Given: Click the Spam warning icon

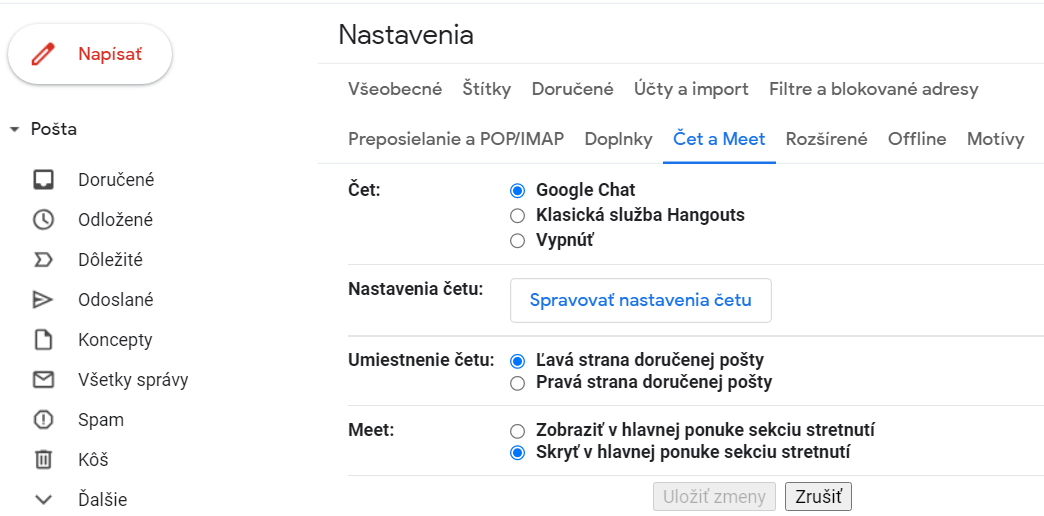Looking at the screenshot, I should pos(43,420).
